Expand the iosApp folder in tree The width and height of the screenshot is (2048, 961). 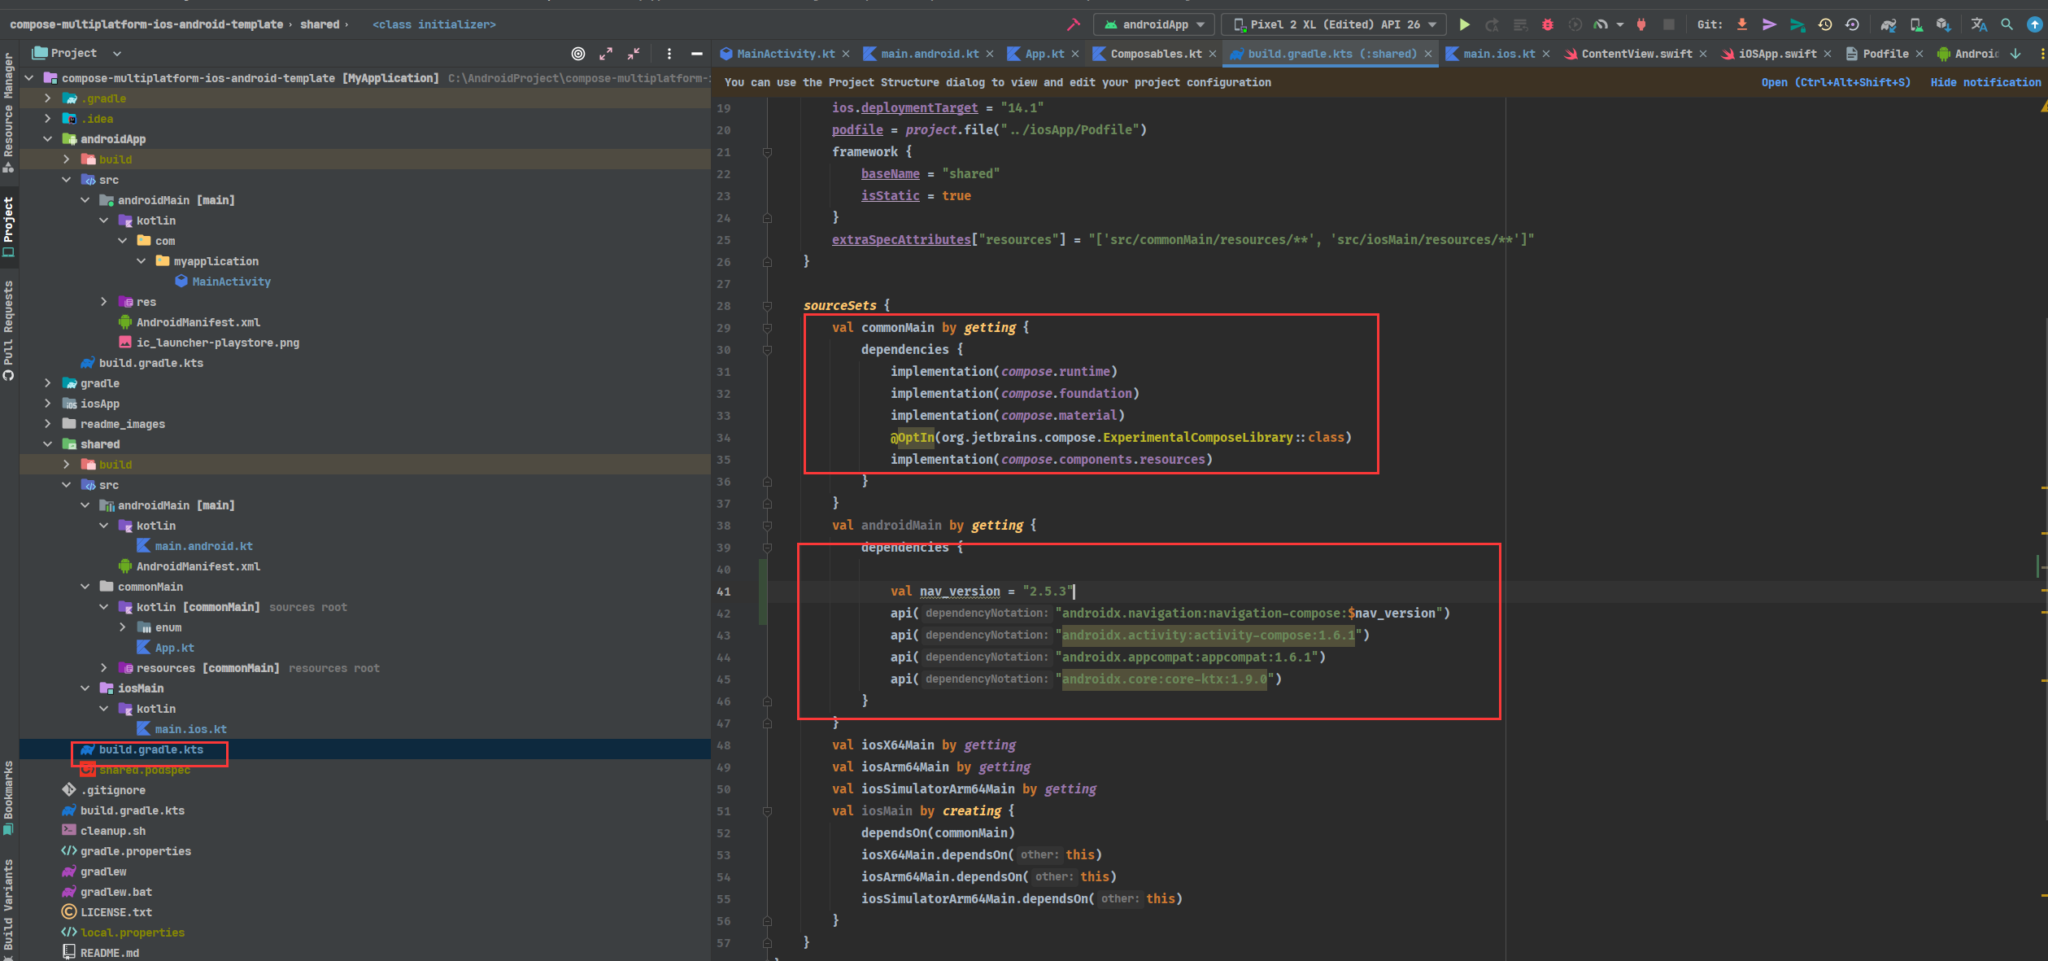[48, 404]
